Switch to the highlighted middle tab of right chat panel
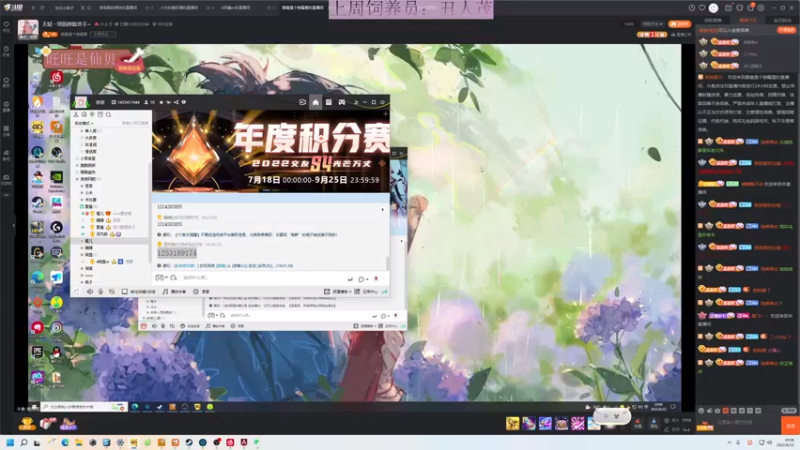Screen dimensions: 800x450 748,20
